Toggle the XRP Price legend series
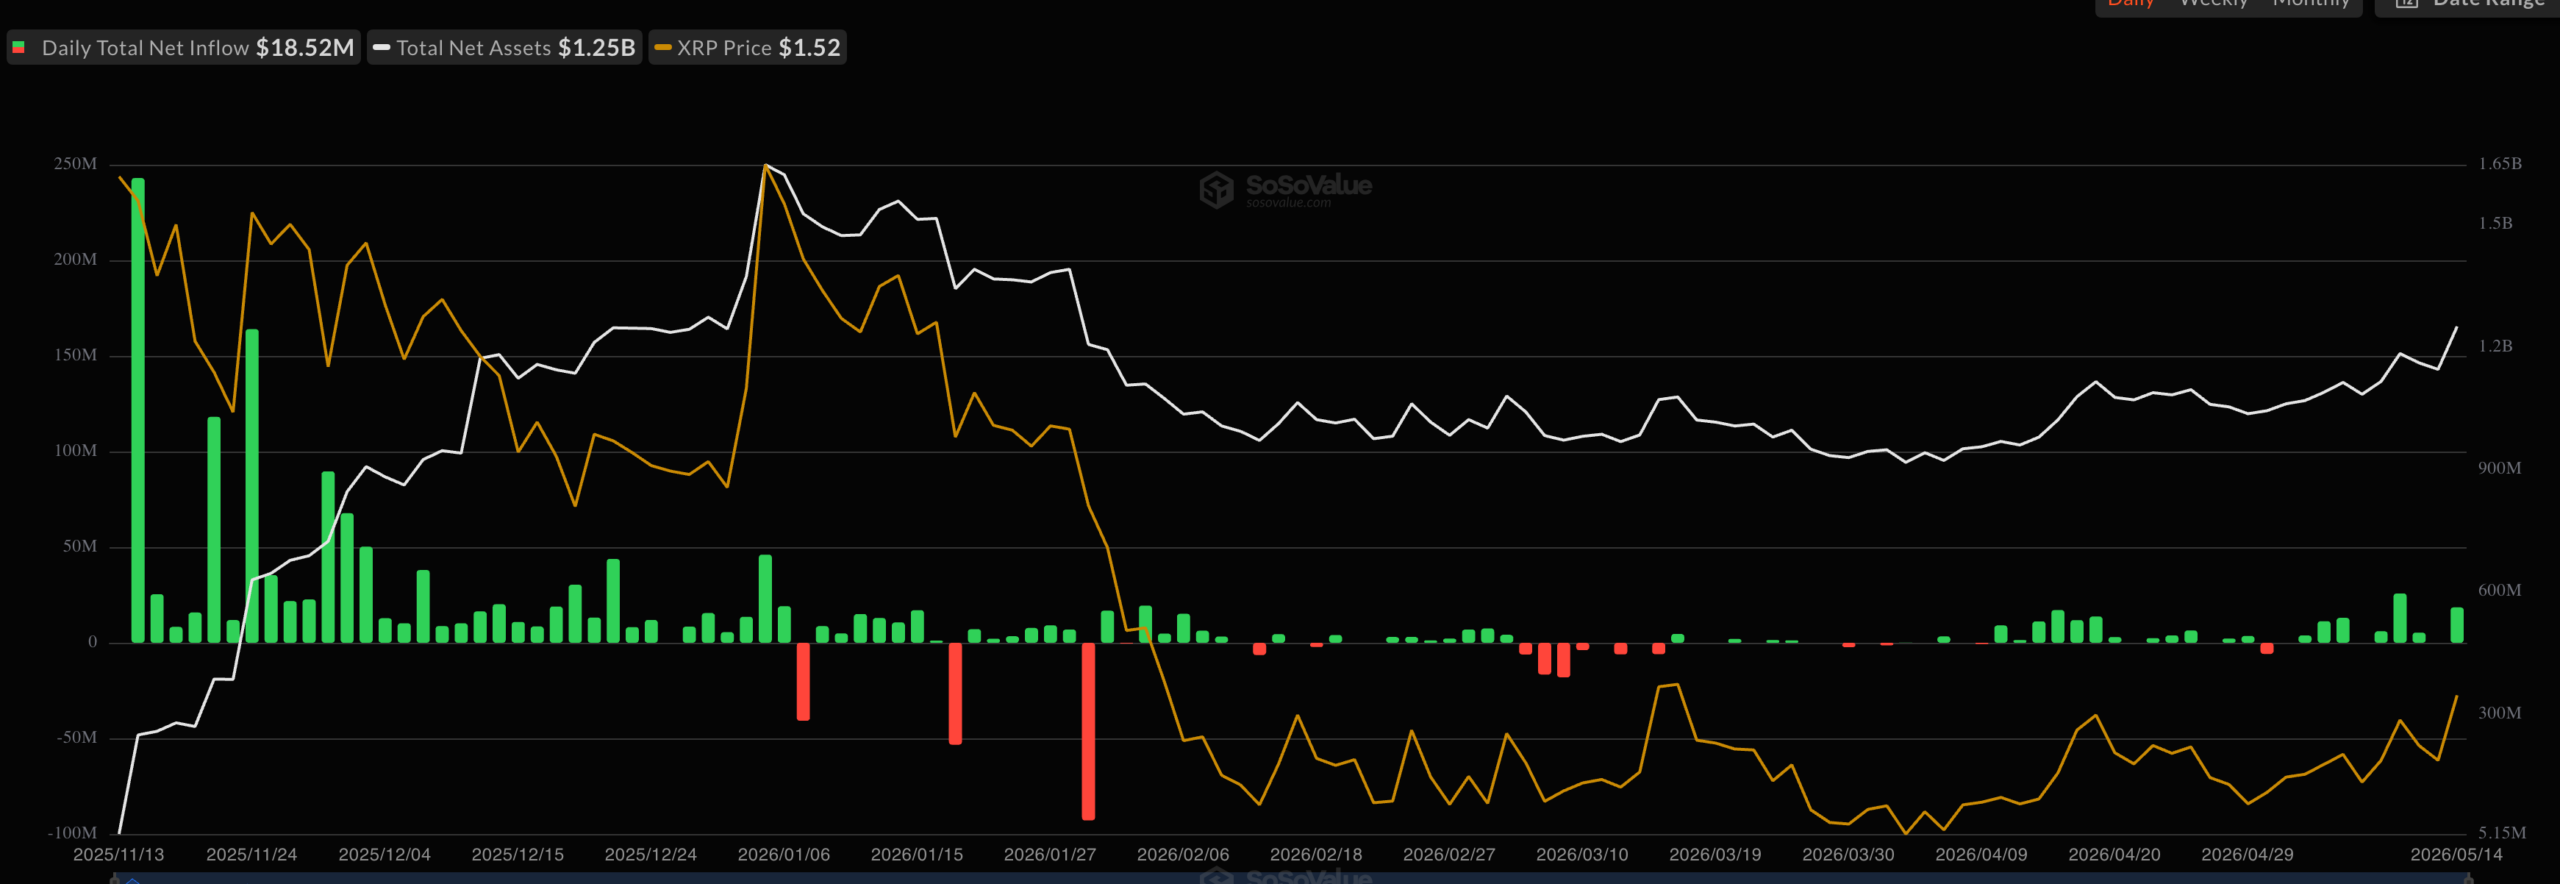The height and width of the screenshot is (884, 2560). coord(747,48)
